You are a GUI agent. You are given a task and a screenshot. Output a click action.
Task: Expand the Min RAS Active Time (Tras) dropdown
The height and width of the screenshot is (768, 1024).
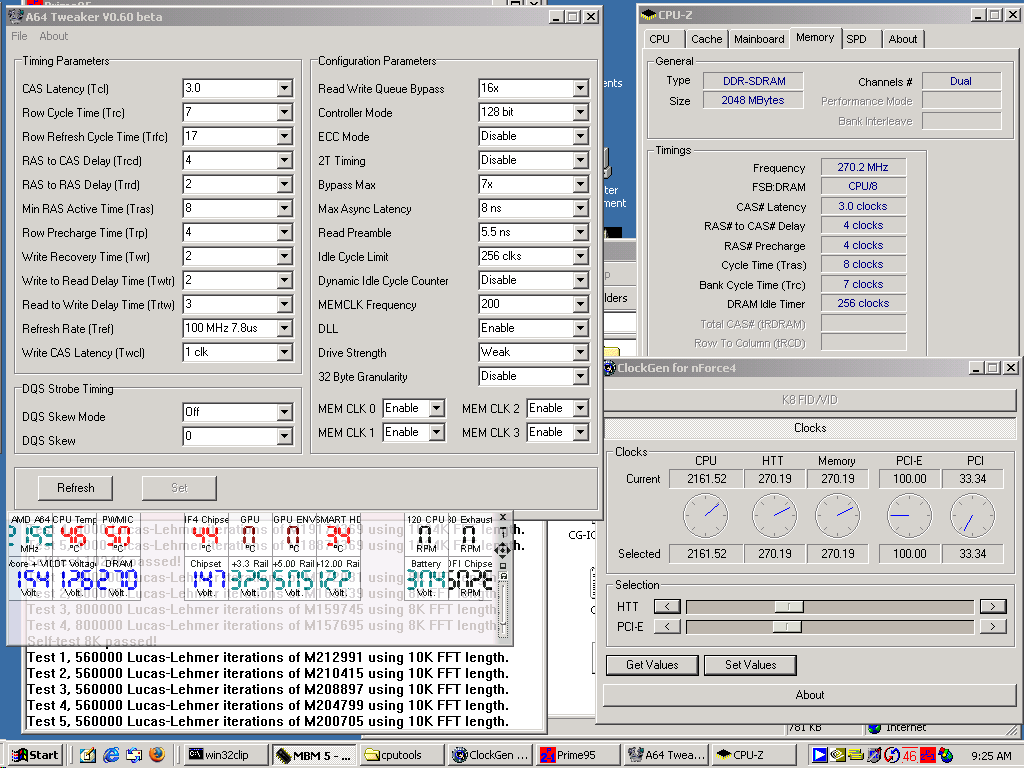click(285, 208)
